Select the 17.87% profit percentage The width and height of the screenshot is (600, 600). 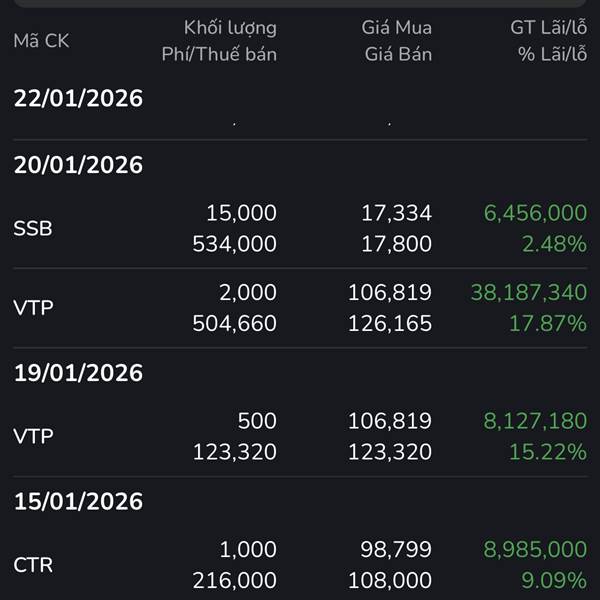coord(549,324)
